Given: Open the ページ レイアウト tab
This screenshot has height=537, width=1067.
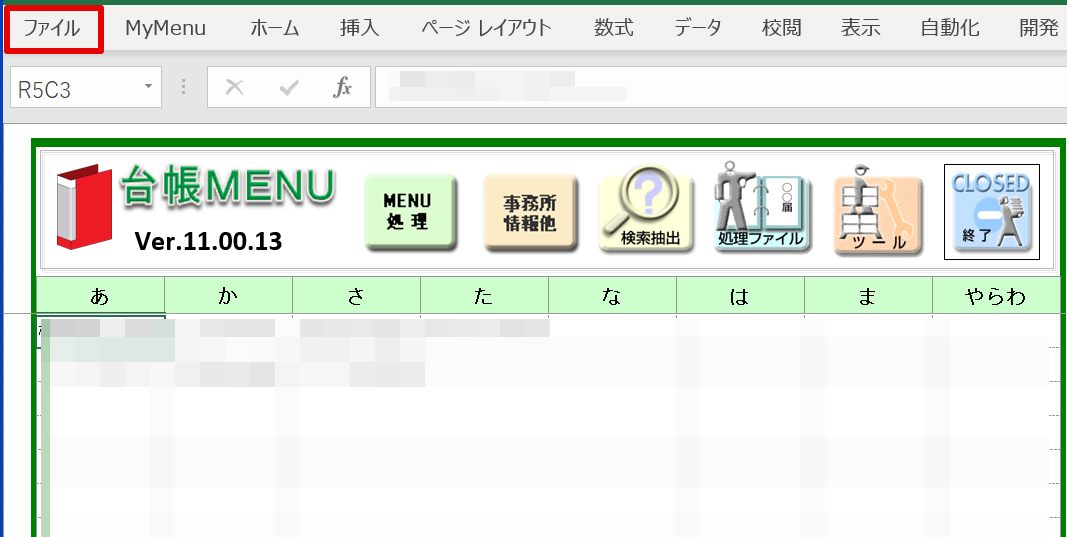Looking at the screenshot, I should (486, 29).
